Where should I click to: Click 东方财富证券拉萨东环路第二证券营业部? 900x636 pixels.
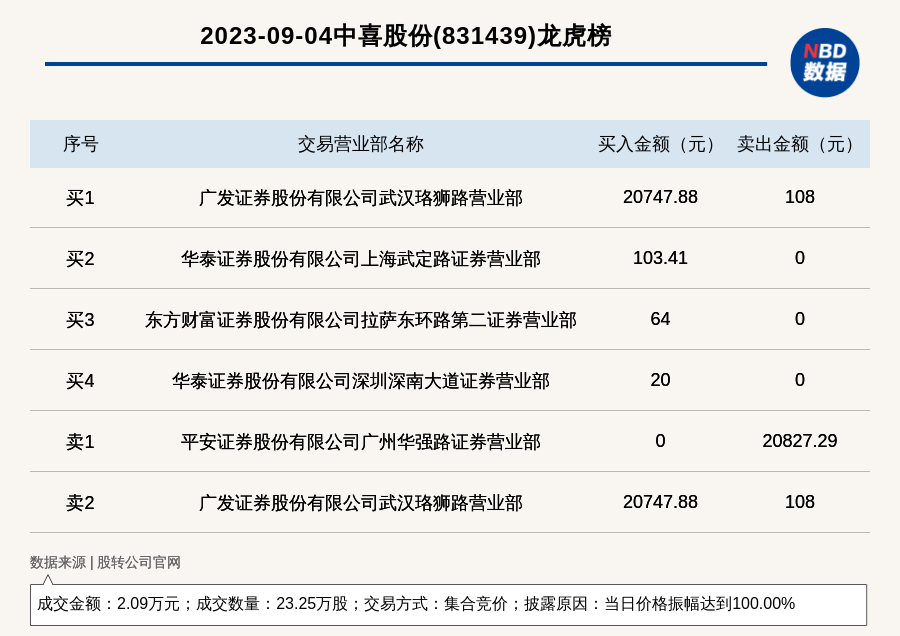(360, 320)
